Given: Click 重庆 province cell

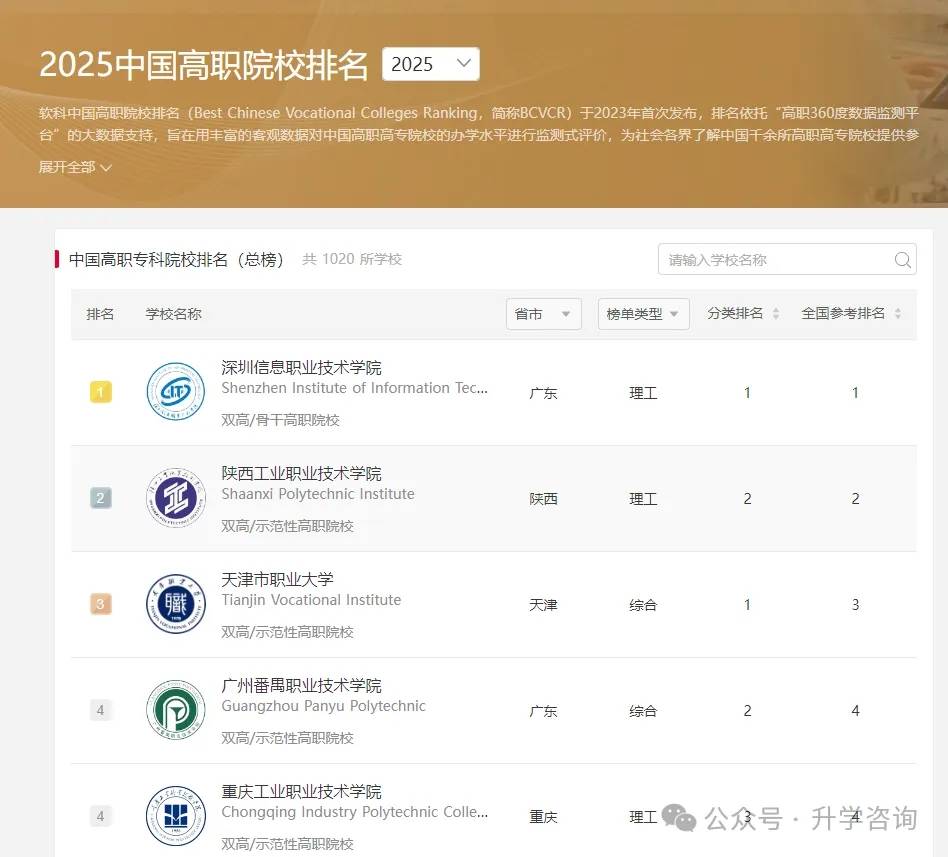Looking at the screenshot, I should tap(543, 817).
